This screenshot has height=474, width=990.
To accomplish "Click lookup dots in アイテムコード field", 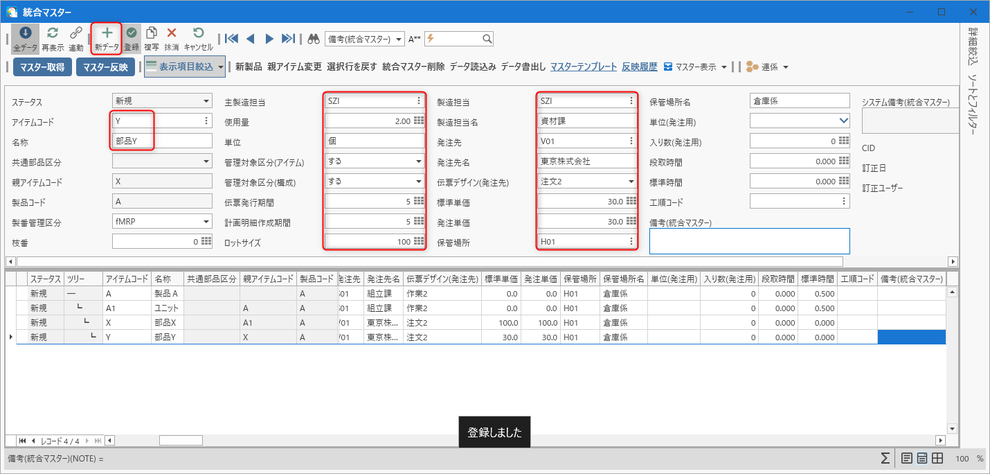I will [206, 121].
